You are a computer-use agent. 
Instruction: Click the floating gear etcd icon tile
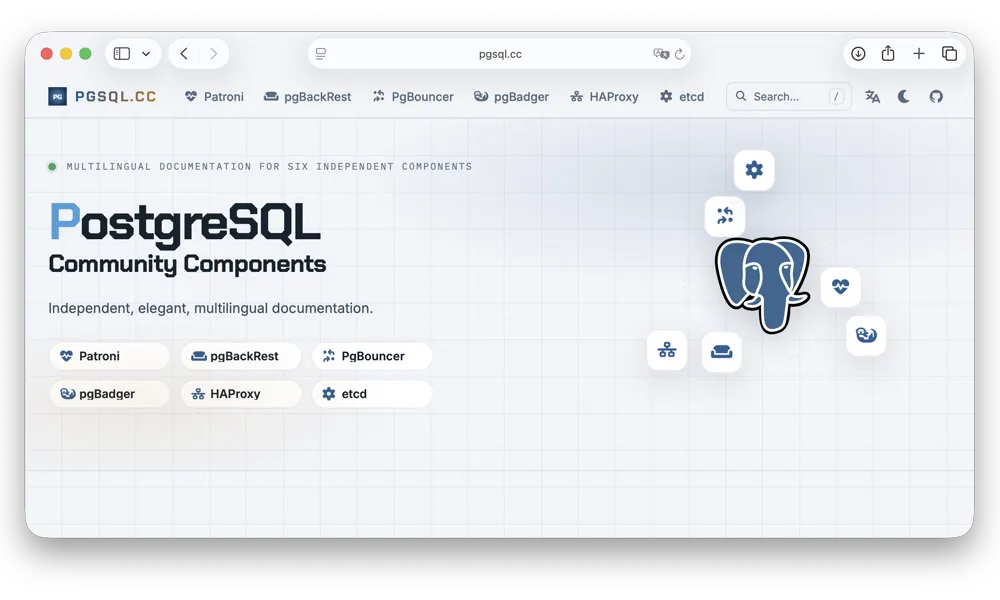(754, 170)
